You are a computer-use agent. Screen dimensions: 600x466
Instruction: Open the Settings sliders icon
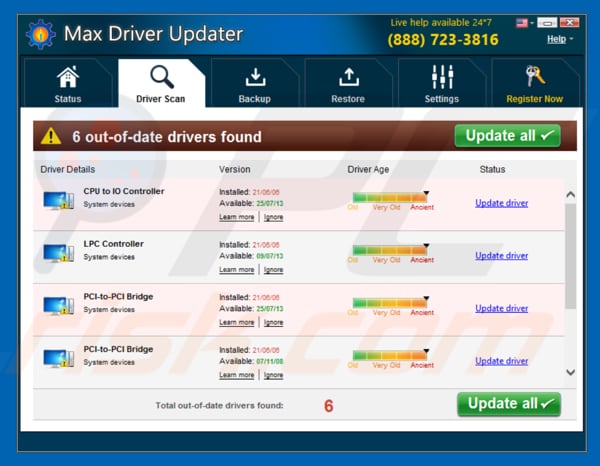(442, 77)
